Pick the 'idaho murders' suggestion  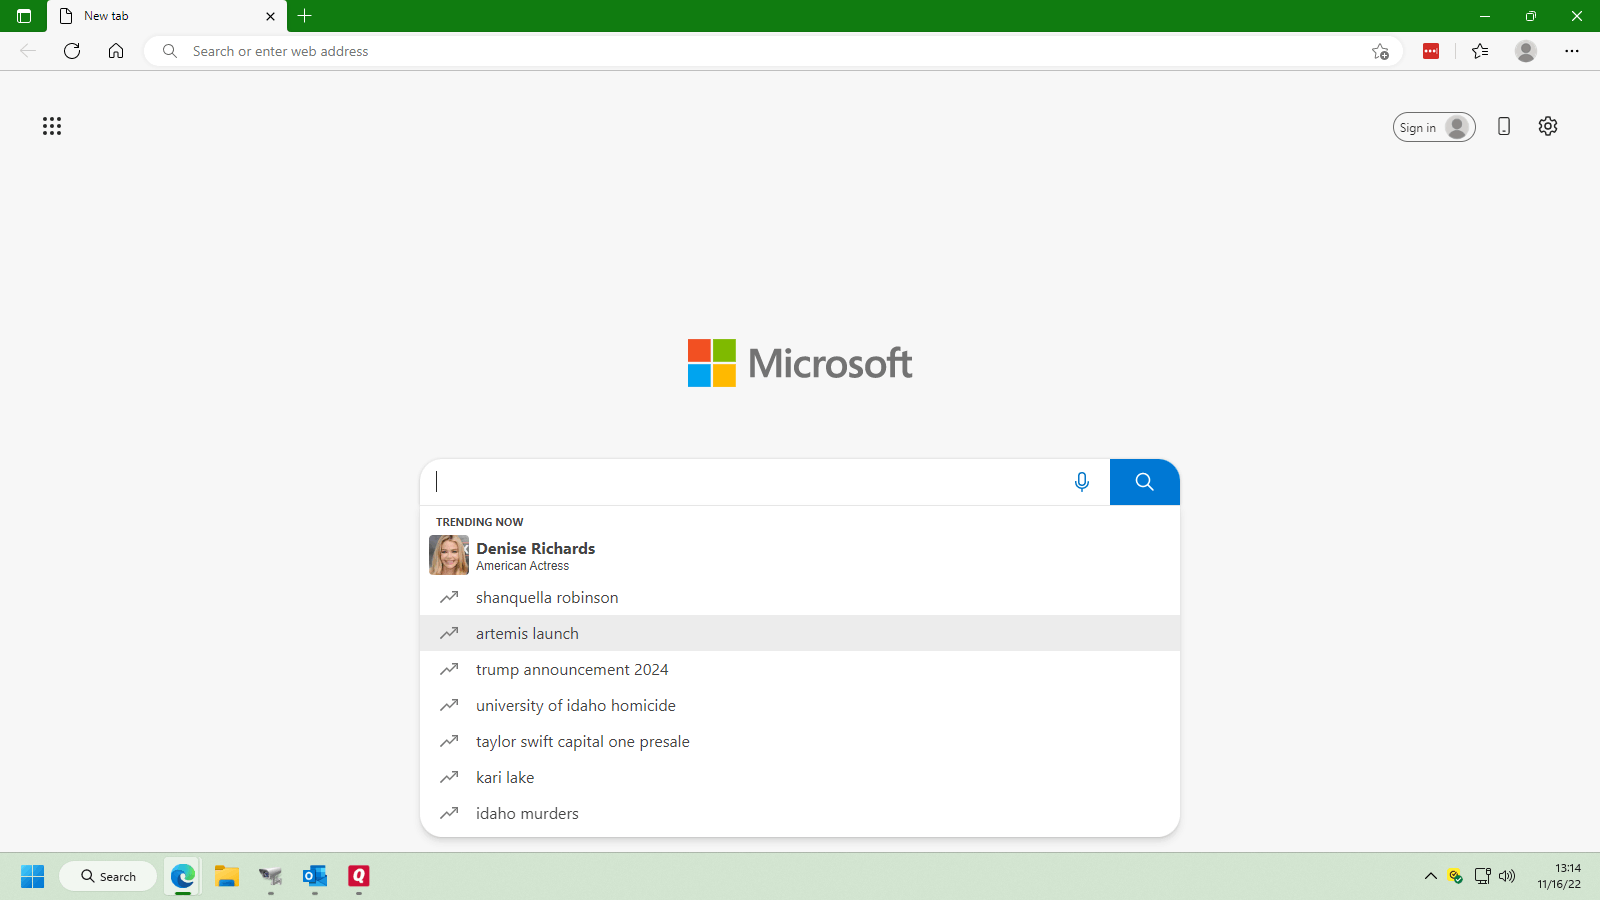click(x=800, y=813)
